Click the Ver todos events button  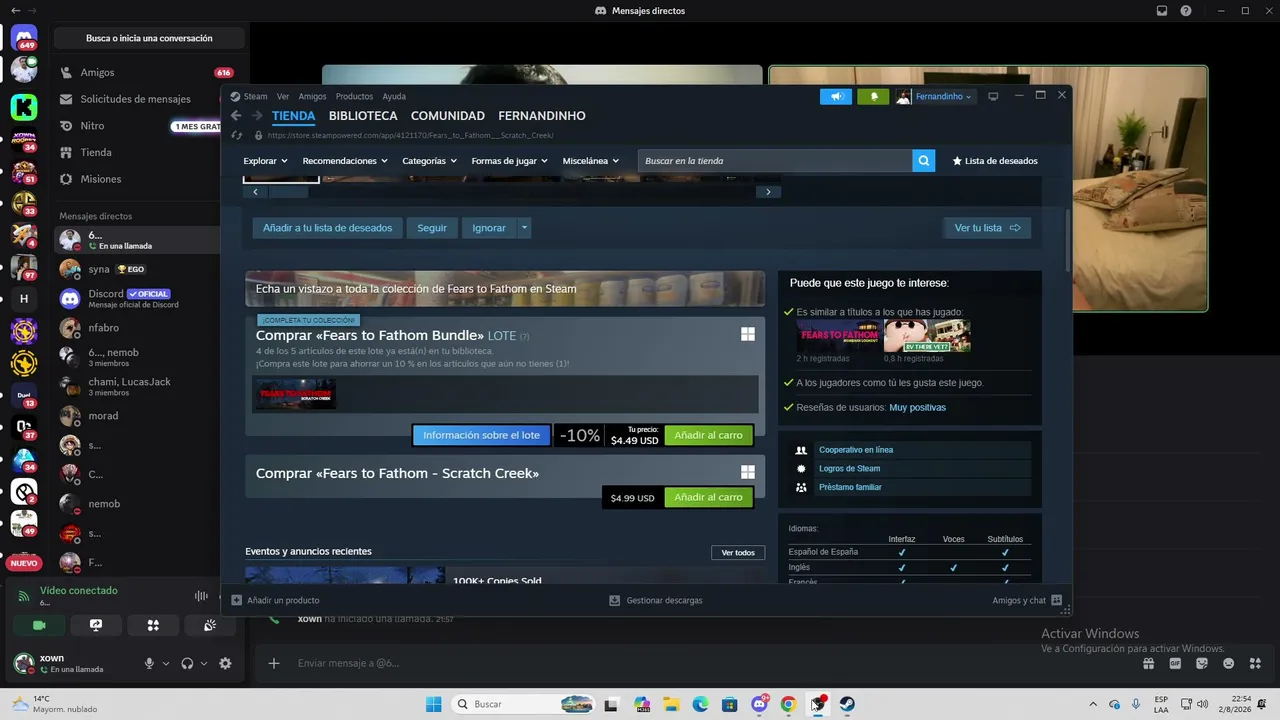(x=738, y=553)
